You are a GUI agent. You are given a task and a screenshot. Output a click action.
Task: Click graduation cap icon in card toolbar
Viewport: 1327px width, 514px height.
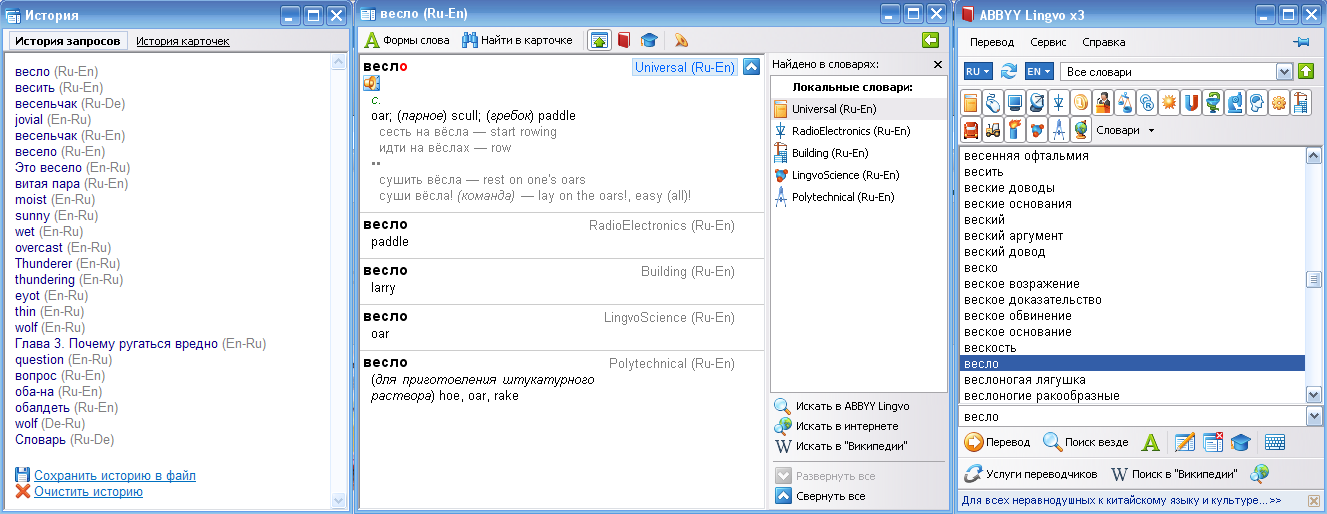pyautogui.click(x=649, y=40)
